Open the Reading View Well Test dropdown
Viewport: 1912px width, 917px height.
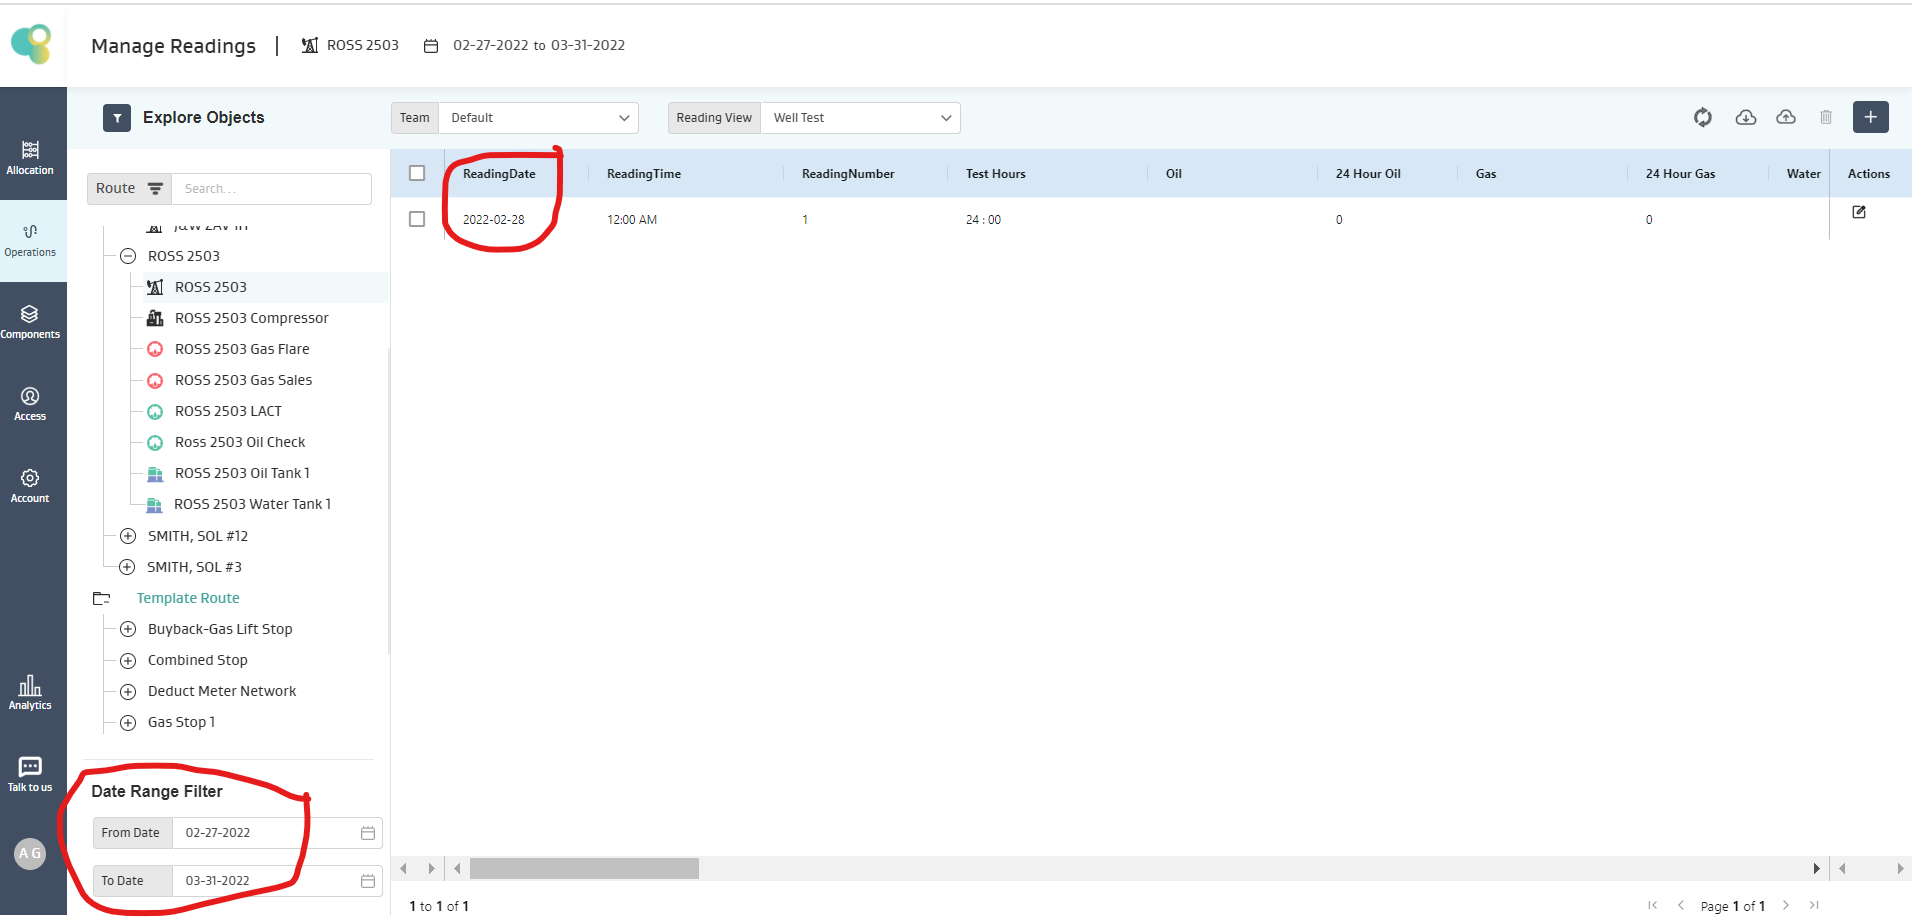pyautogui.click(x=860, y=118)
